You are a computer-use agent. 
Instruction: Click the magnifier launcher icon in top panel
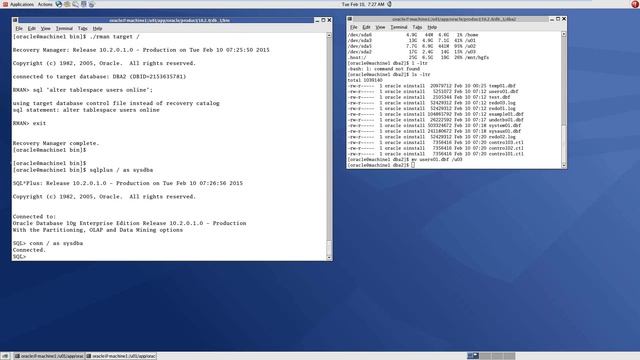[x=76, y=4]
